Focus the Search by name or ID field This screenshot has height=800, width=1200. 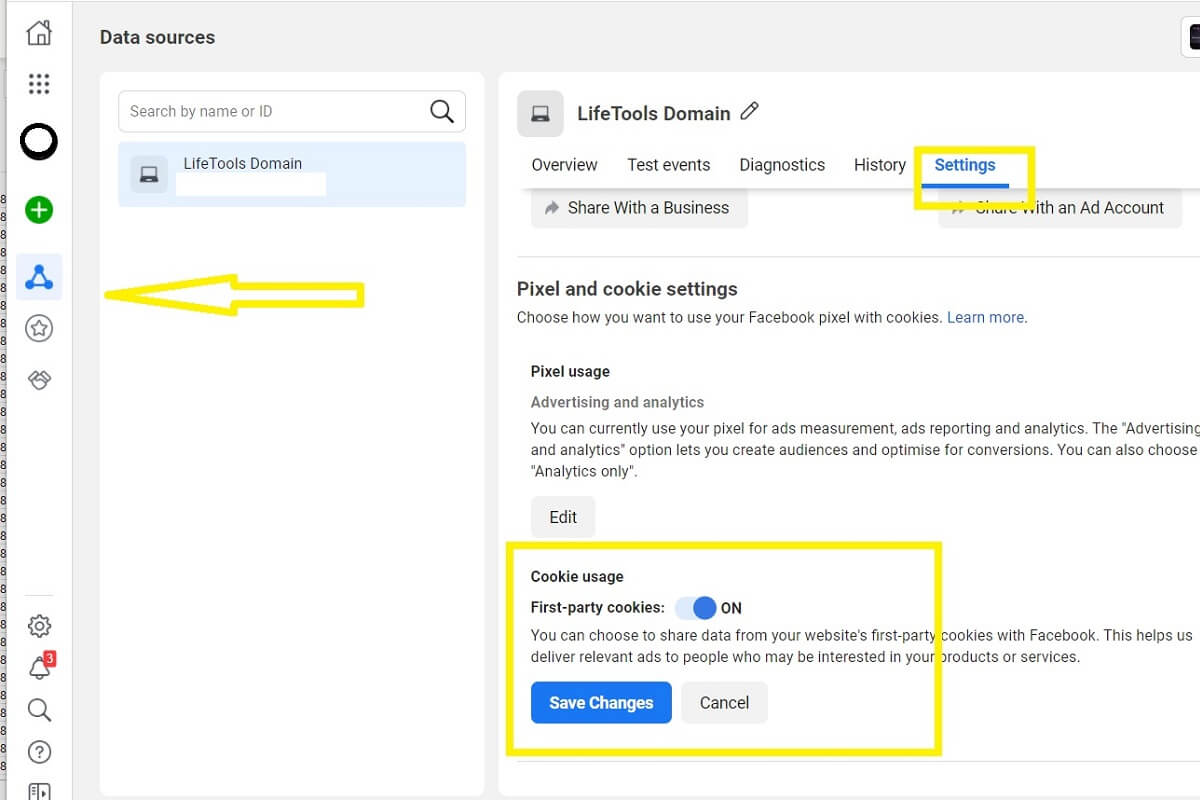pyautogui.click(x=292, y=111)
